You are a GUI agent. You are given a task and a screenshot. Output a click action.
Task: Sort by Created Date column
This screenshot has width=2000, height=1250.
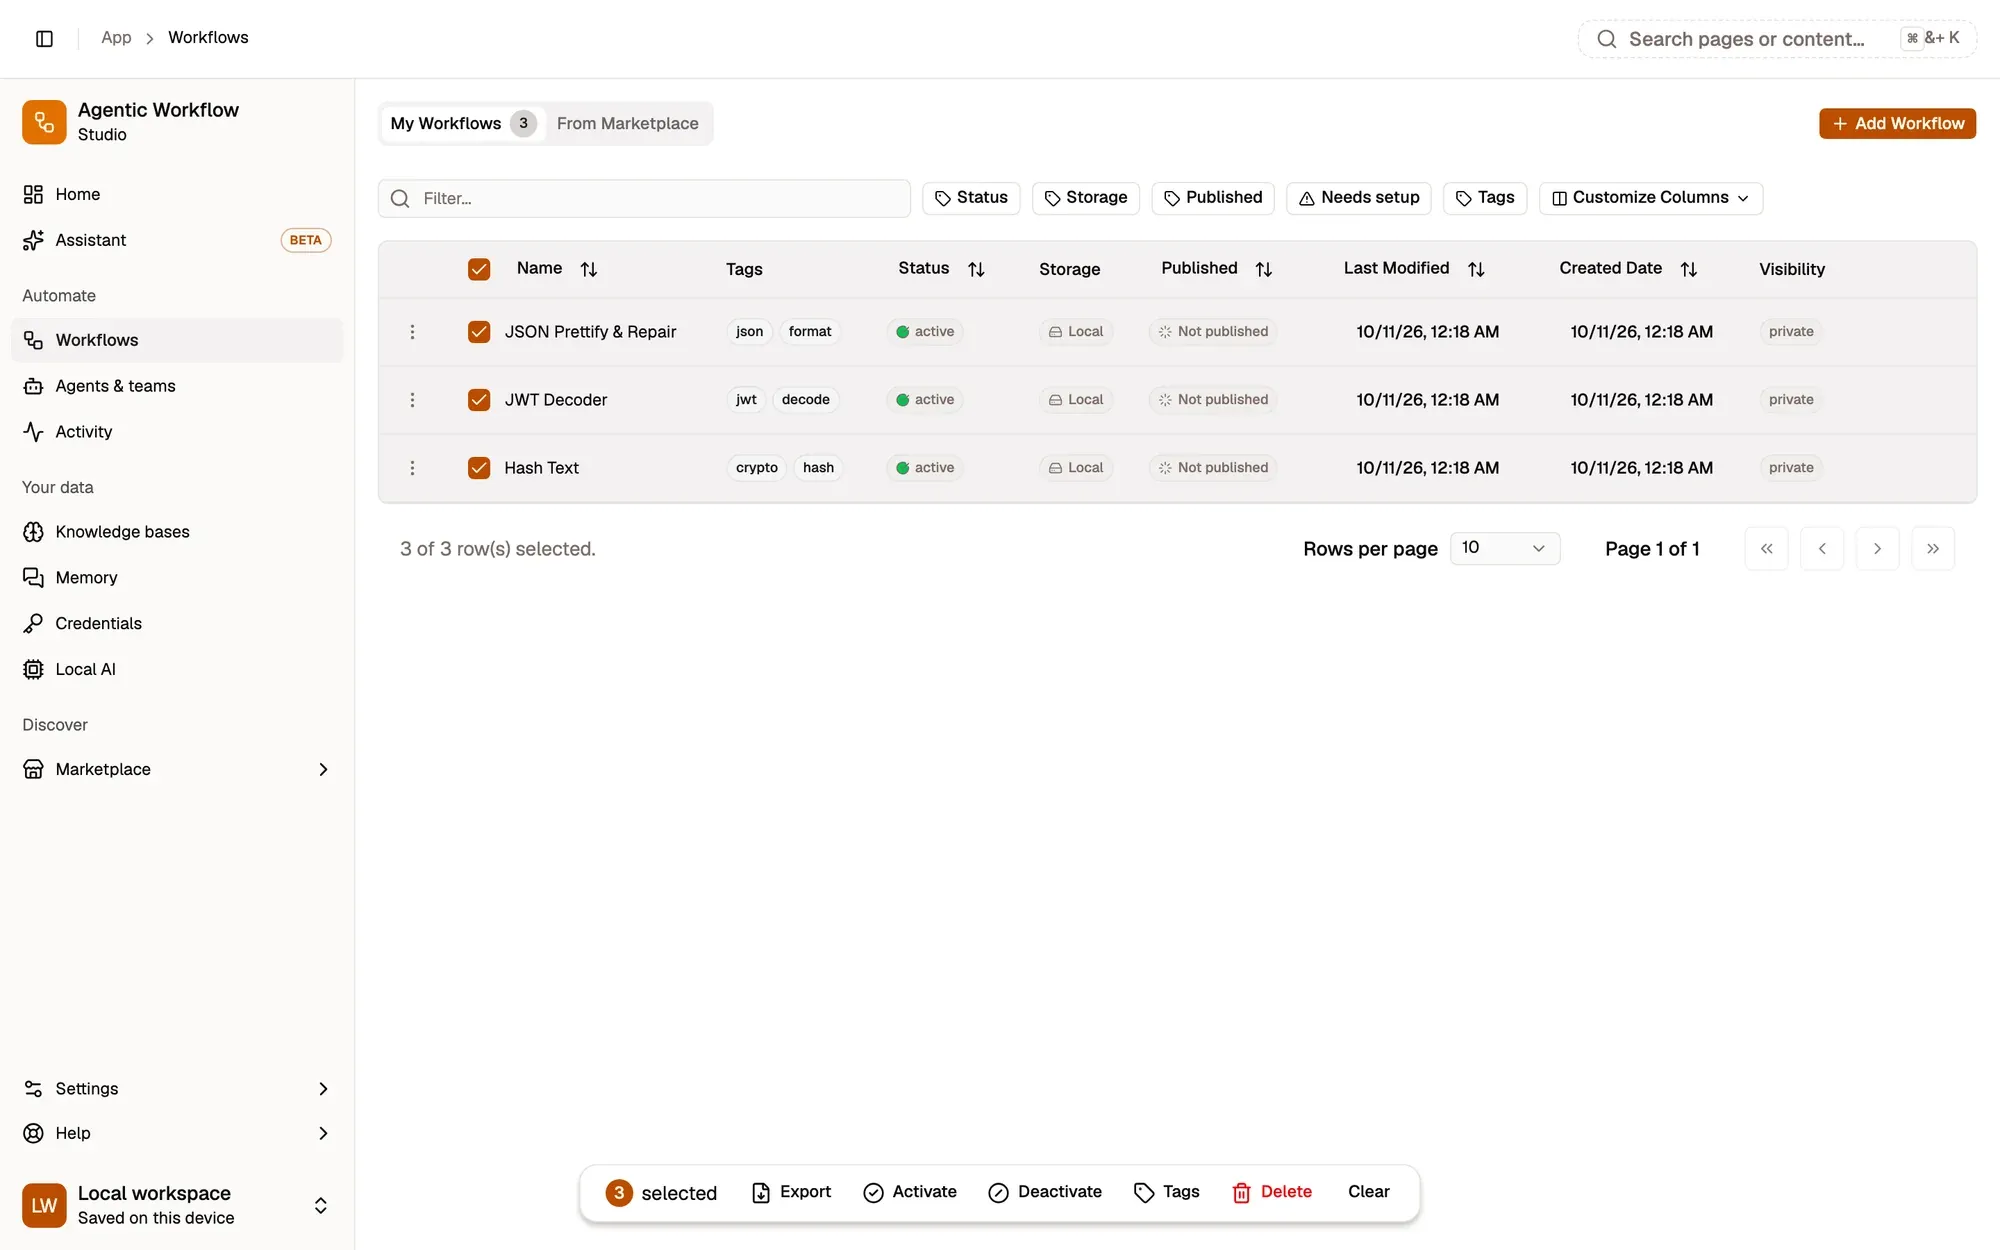(1628, 269)
